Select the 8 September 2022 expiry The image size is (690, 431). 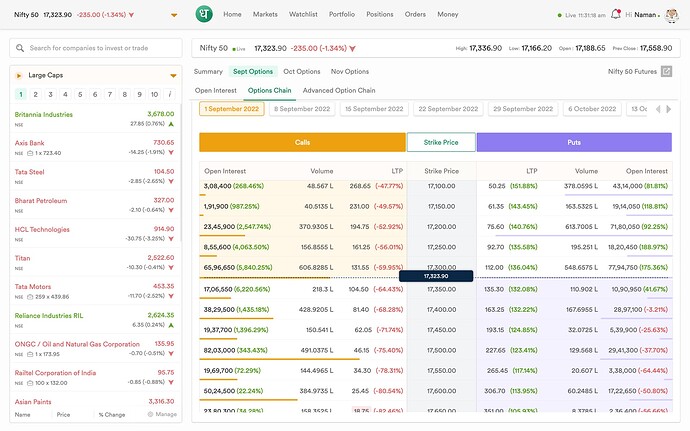click(302, 109)
